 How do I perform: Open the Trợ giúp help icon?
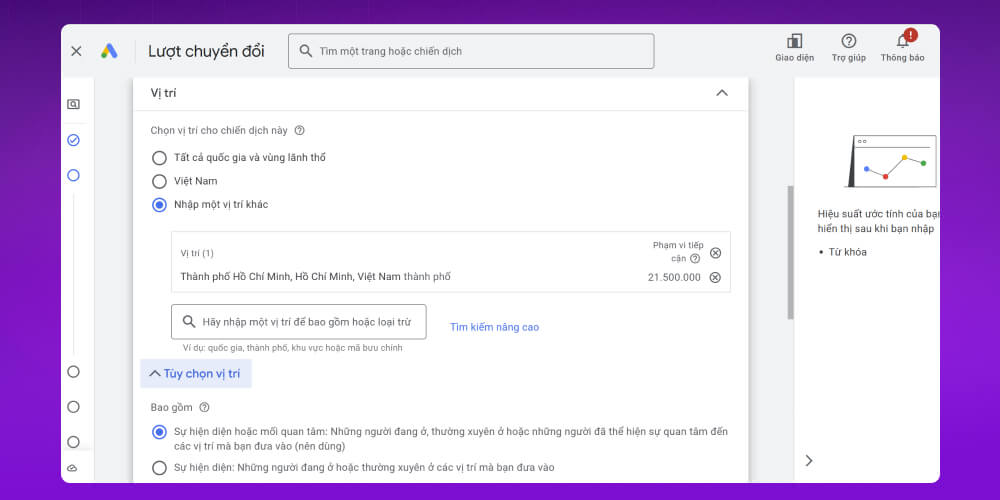(848, 42)
